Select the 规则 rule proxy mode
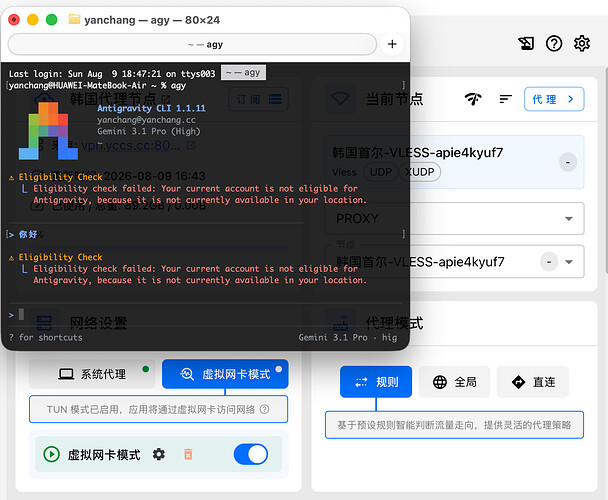Screen dimensions: 608x500 [x=376, y=382]
